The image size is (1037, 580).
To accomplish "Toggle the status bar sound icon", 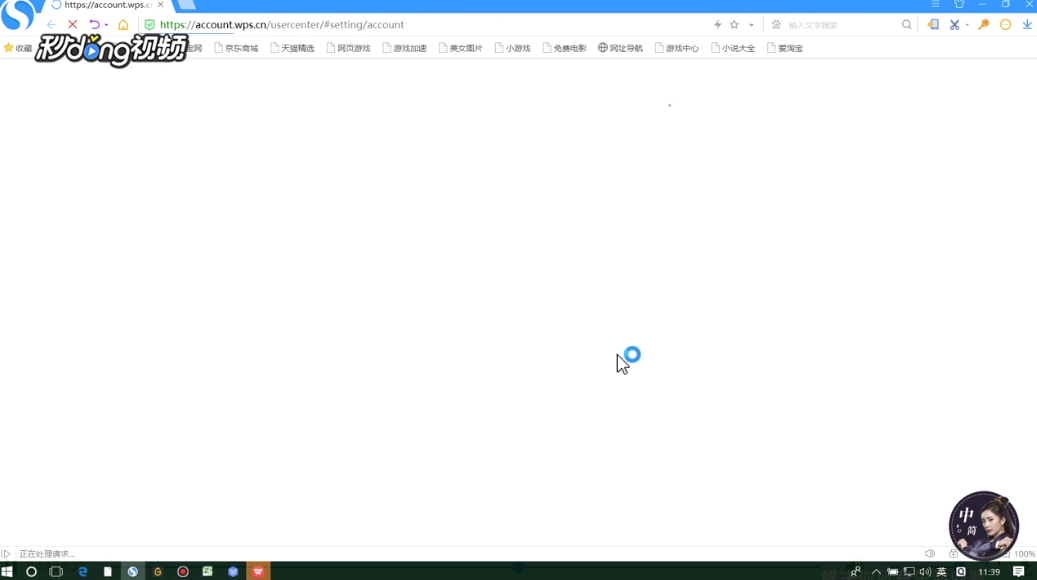I will (x=930, y=554).
